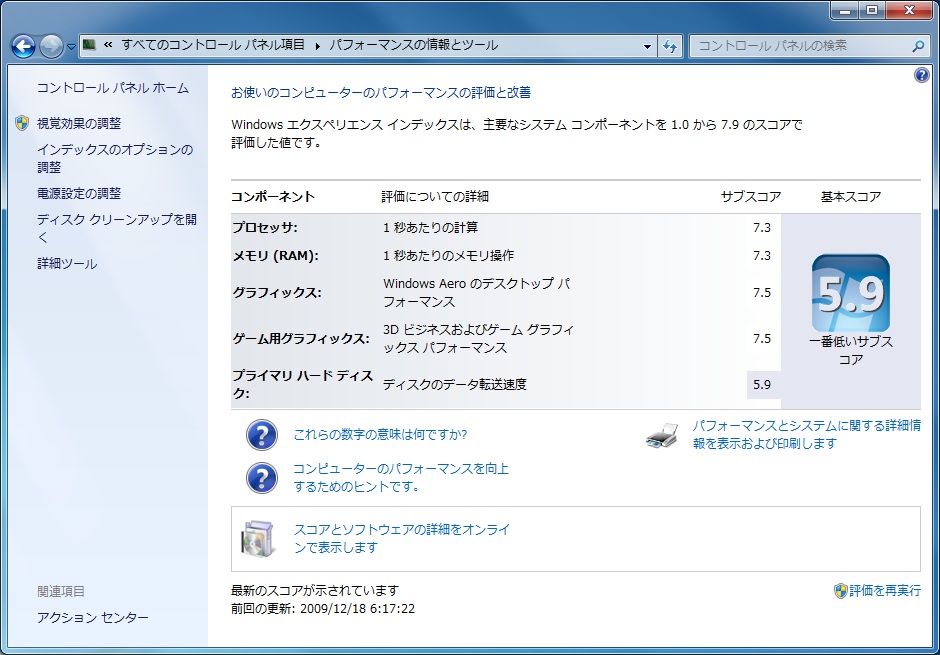Click the サブスコア column header

[x=751, y=197]
